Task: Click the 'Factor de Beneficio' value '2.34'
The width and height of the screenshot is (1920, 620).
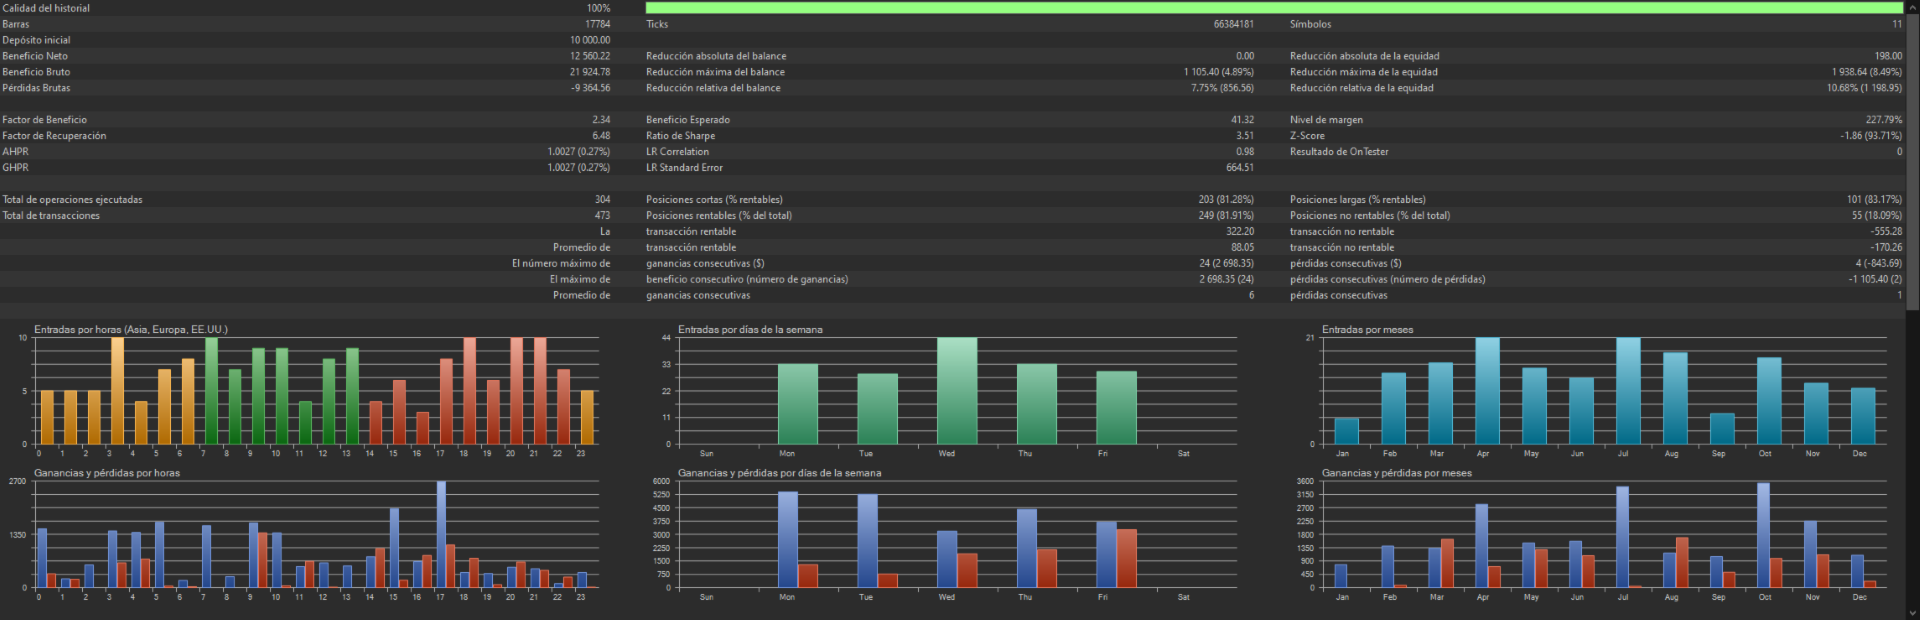Action: [601, 120]
